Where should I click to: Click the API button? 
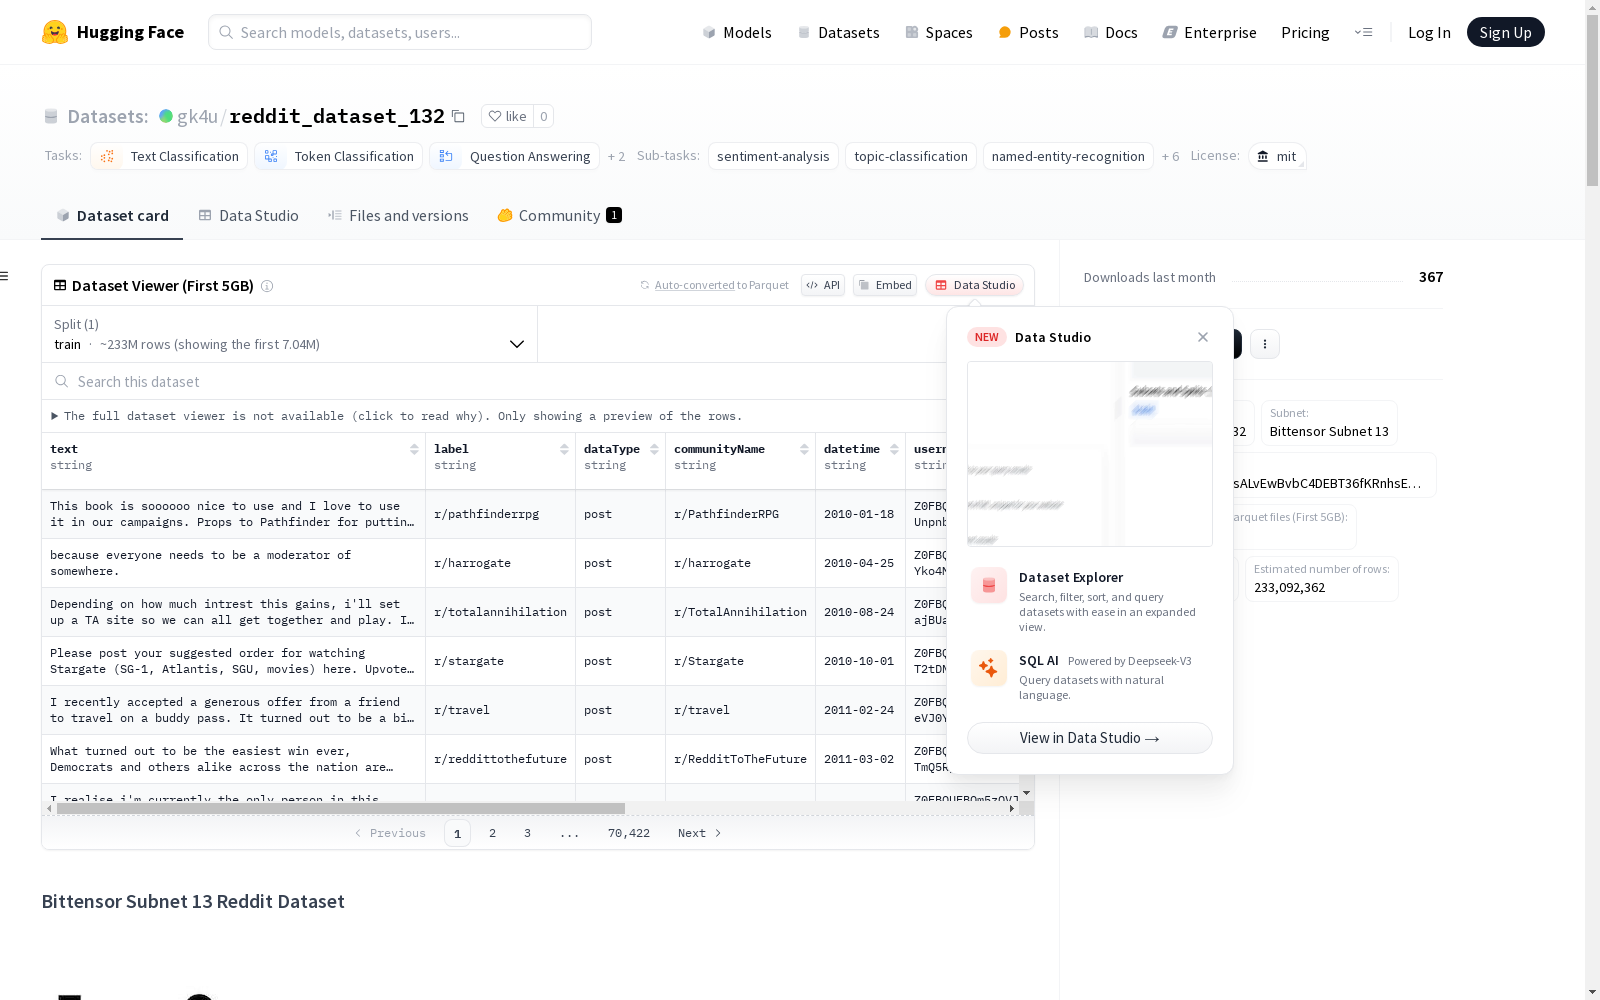tap(823, 285)
